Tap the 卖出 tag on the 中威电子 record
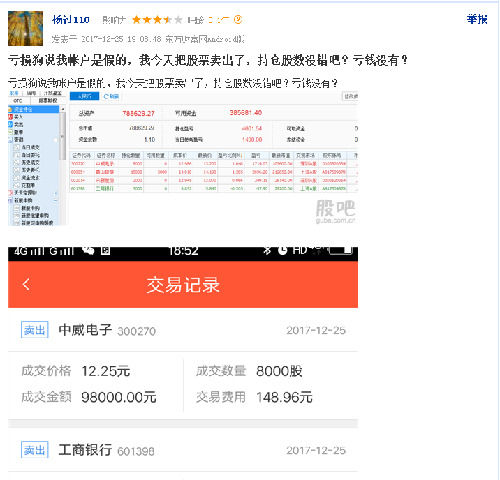The height and width of the screenshot is (480, 500). pos(35,330)
